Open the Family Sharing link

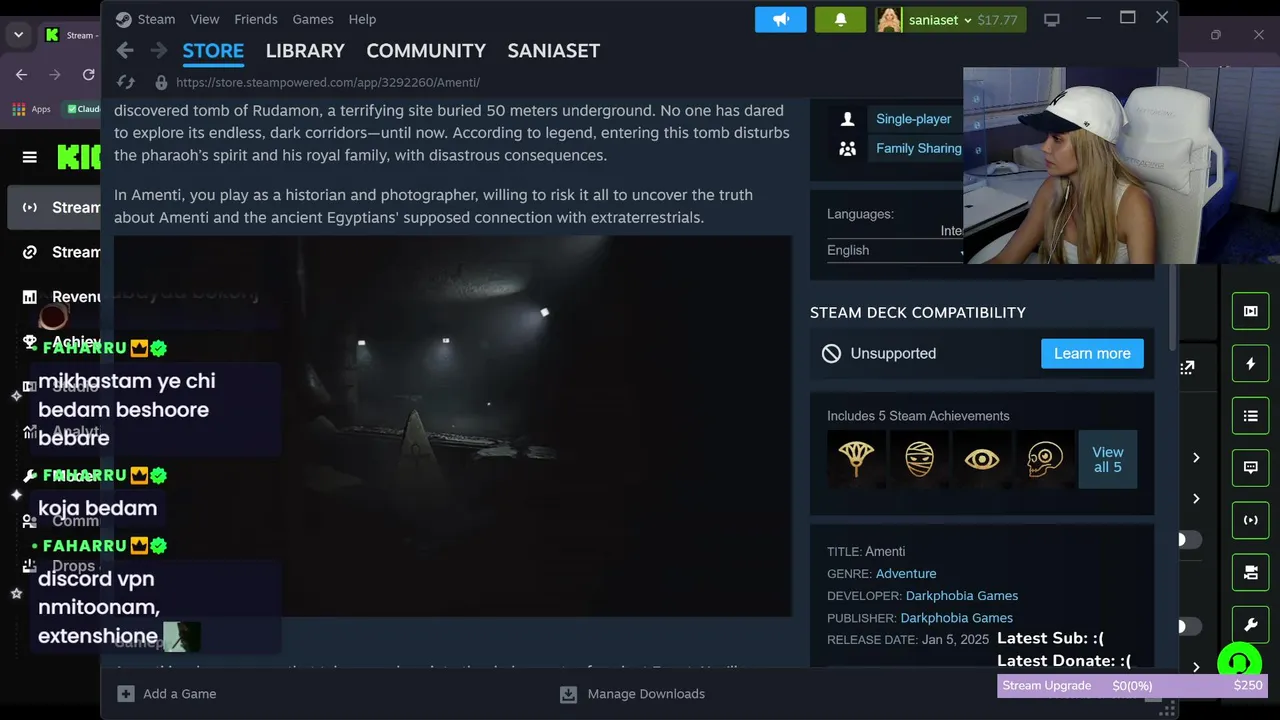click(x=919, y=148)
